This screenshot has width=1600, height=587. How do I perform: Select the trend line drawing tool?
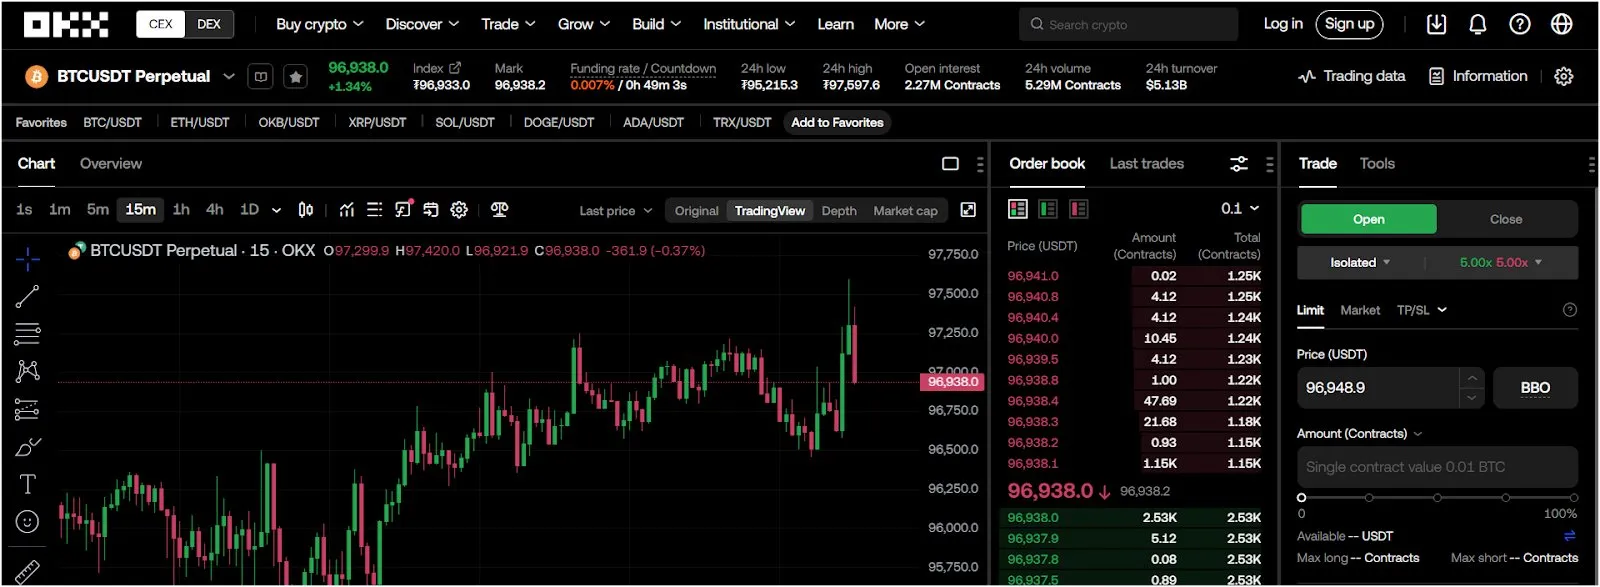point(27,296)
